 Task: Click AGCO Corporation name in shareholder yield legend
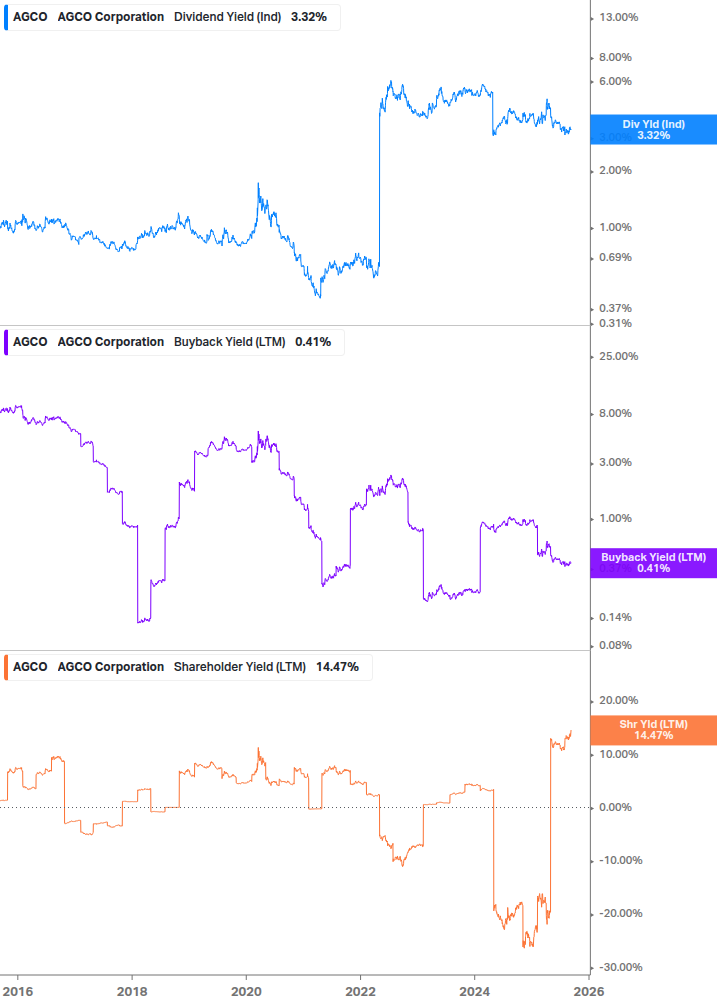click(x=111, y=667)
